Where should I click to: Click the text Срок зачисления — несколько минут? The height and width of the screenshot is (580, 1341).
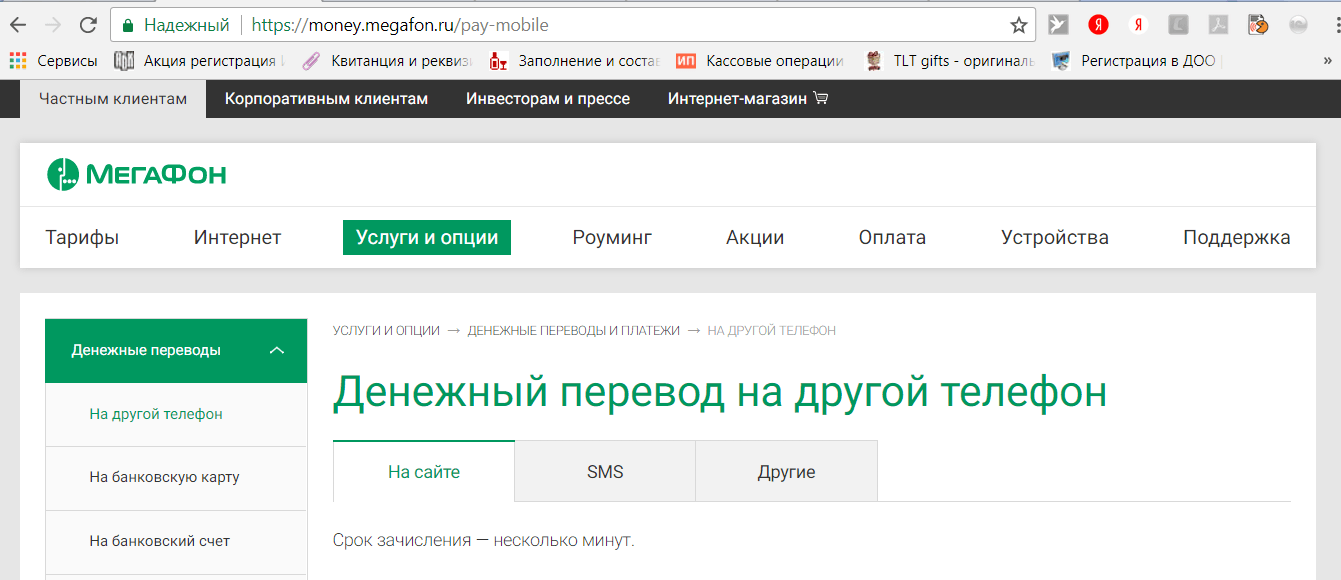pyautogui.click(x=484, y=541)
